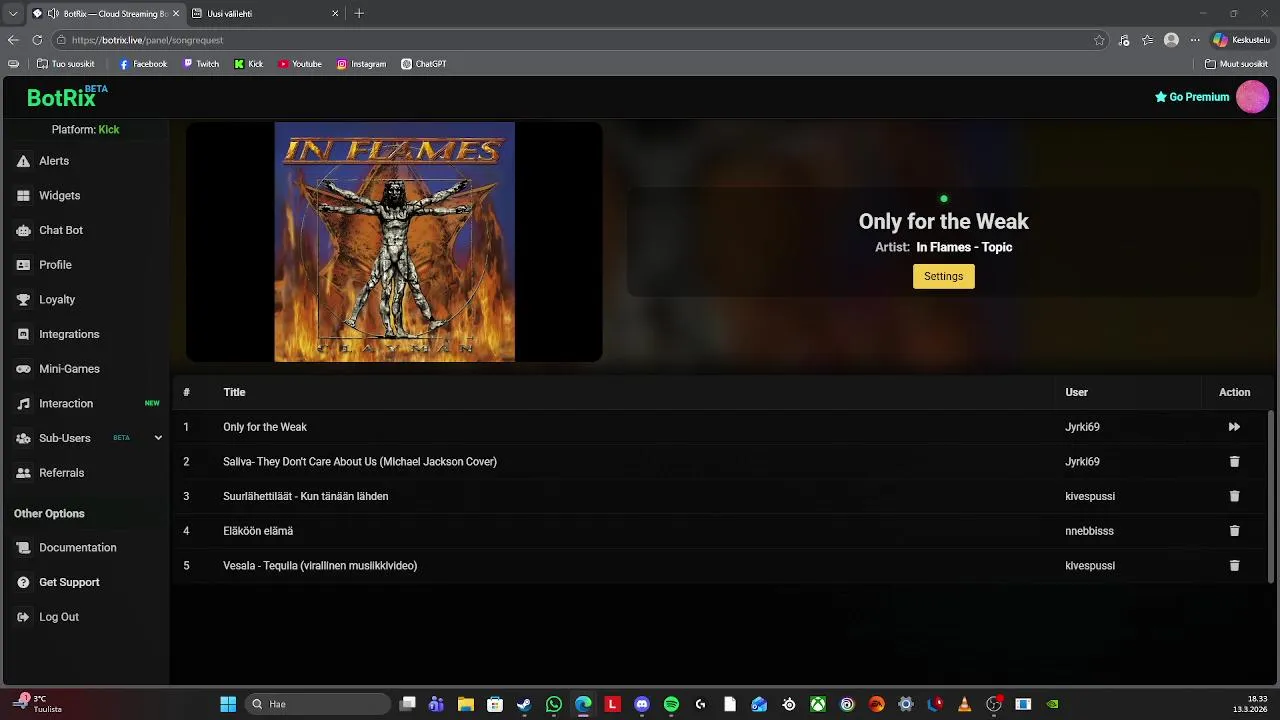Screen dimensions: 1280x720
Task: Open Discord from the taskbar
Action: [642, 704]
